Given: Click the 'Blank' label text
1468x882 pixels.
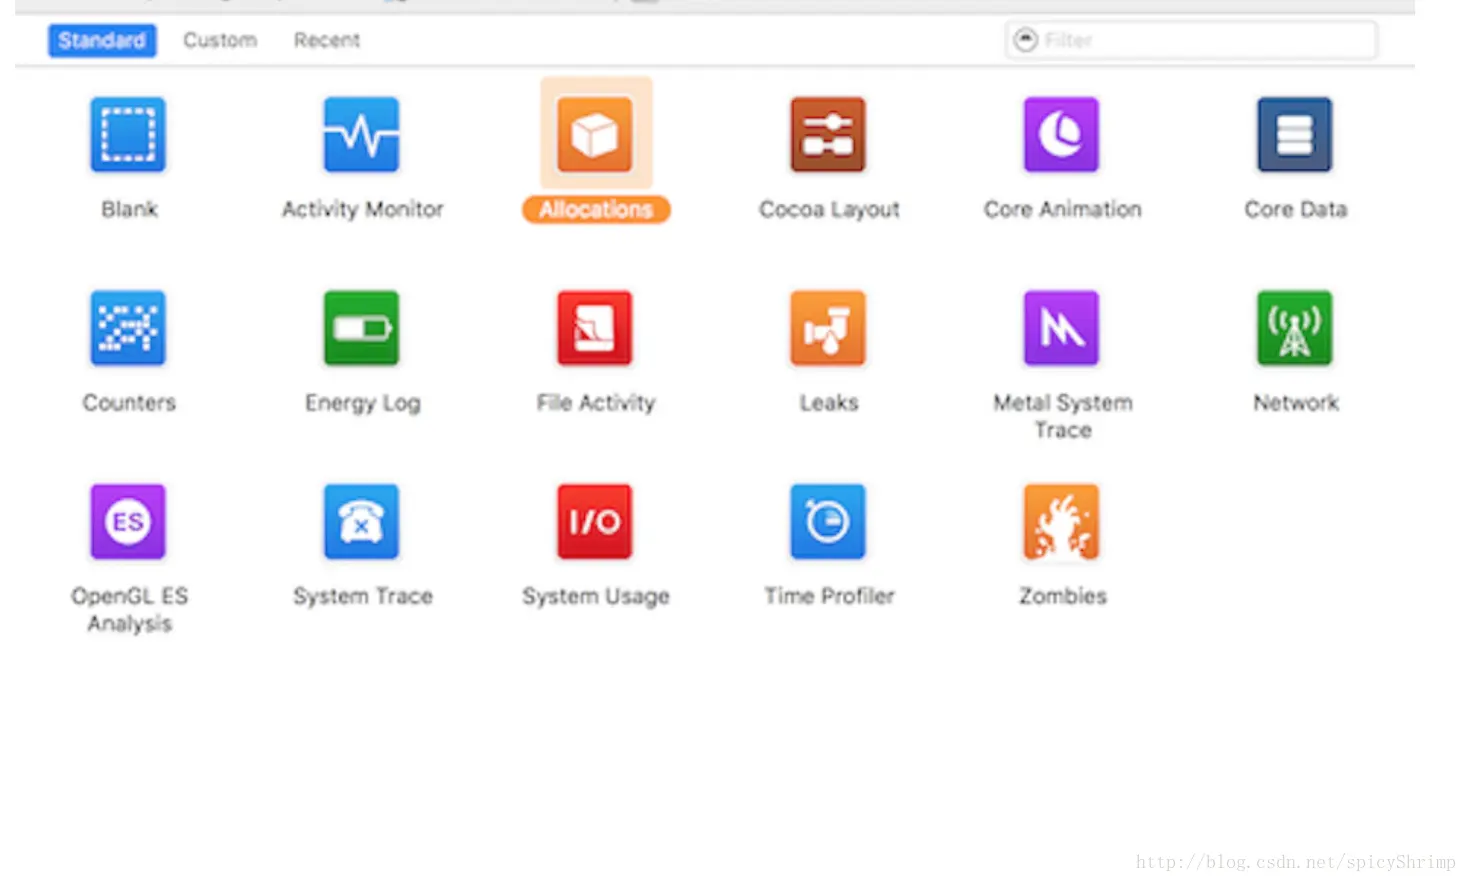Looking at the screenshot, I should point(129,209).
